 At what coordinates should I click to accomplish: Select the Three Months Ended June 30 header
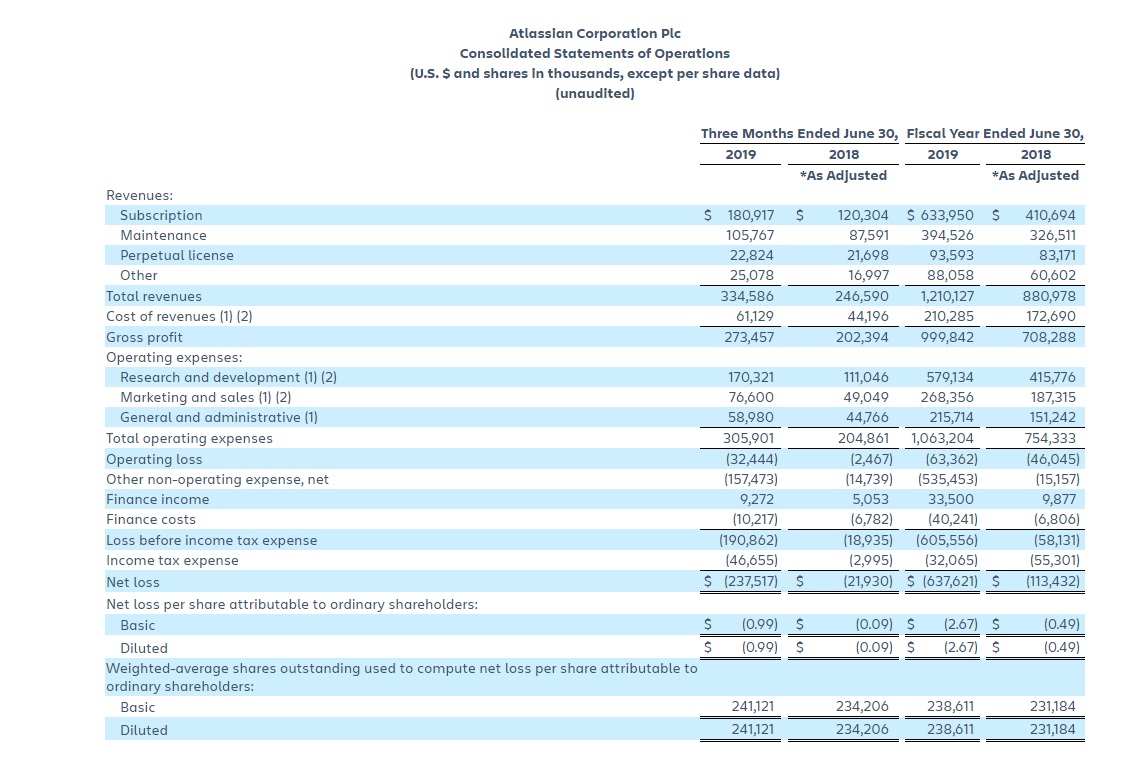coord(799,133)
